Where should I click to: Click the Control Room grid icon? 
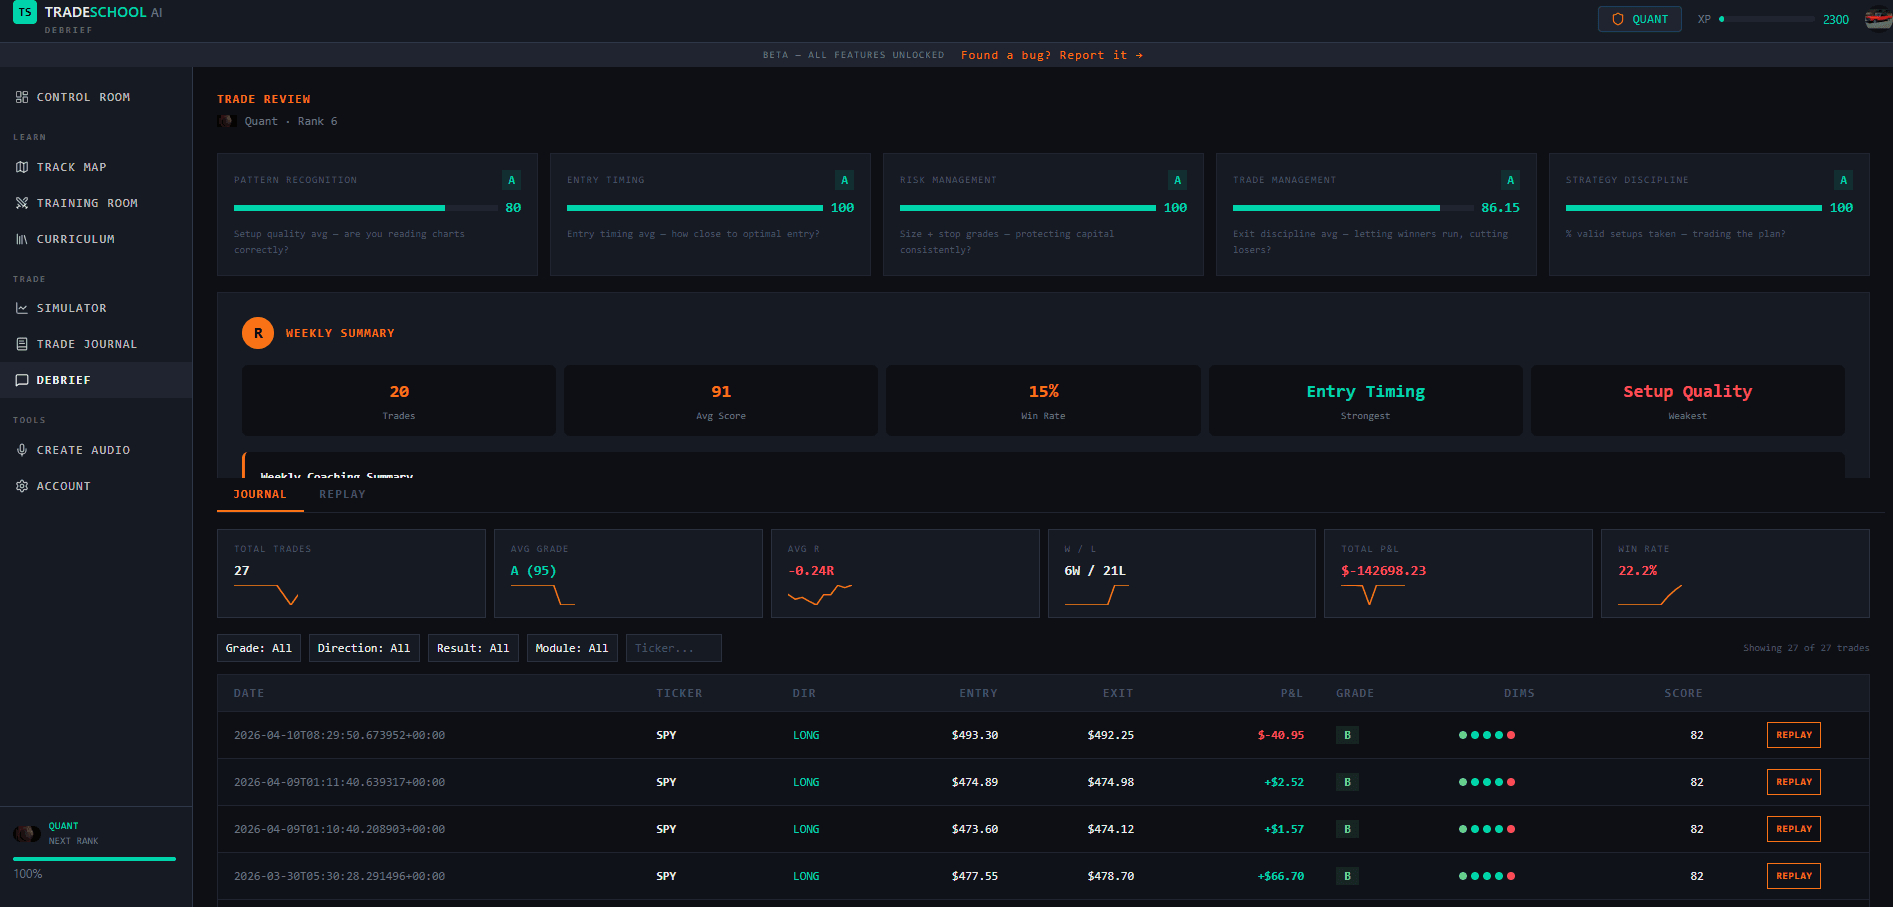(x=22, y=97)
